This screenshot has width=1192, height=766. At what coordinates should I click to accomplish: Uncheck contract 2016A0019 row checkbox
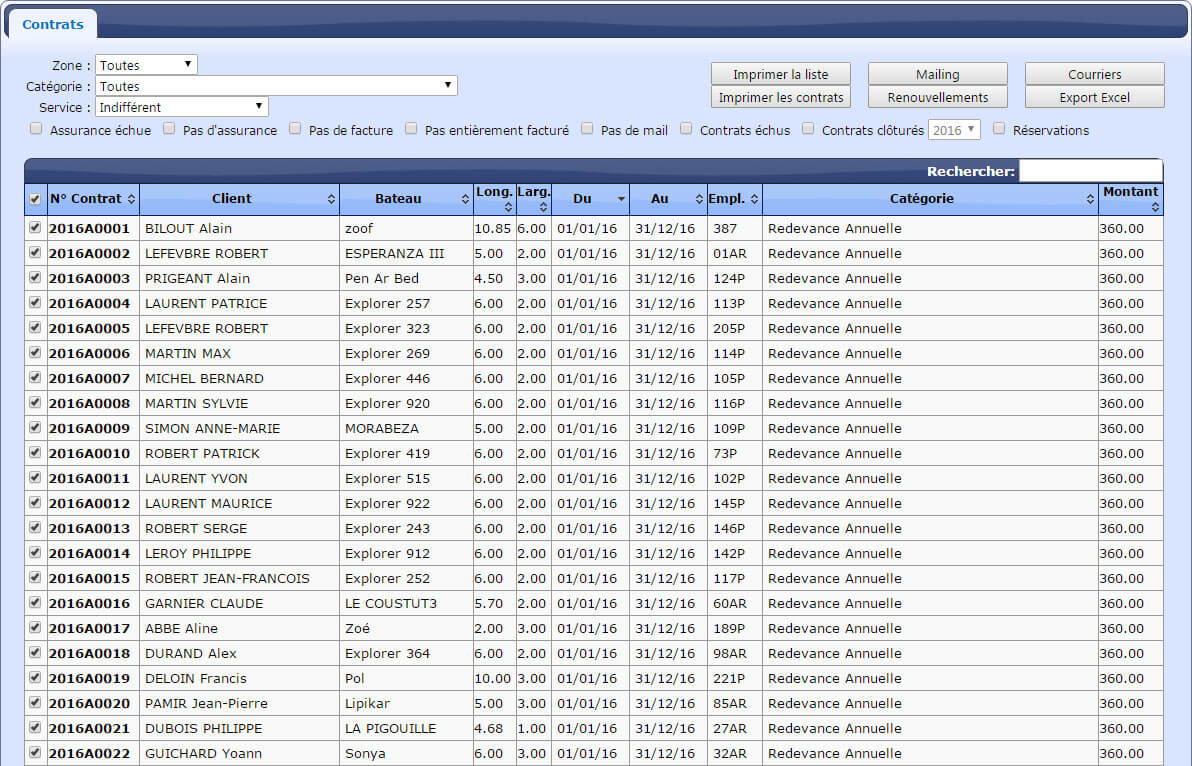tap(35, 677)
